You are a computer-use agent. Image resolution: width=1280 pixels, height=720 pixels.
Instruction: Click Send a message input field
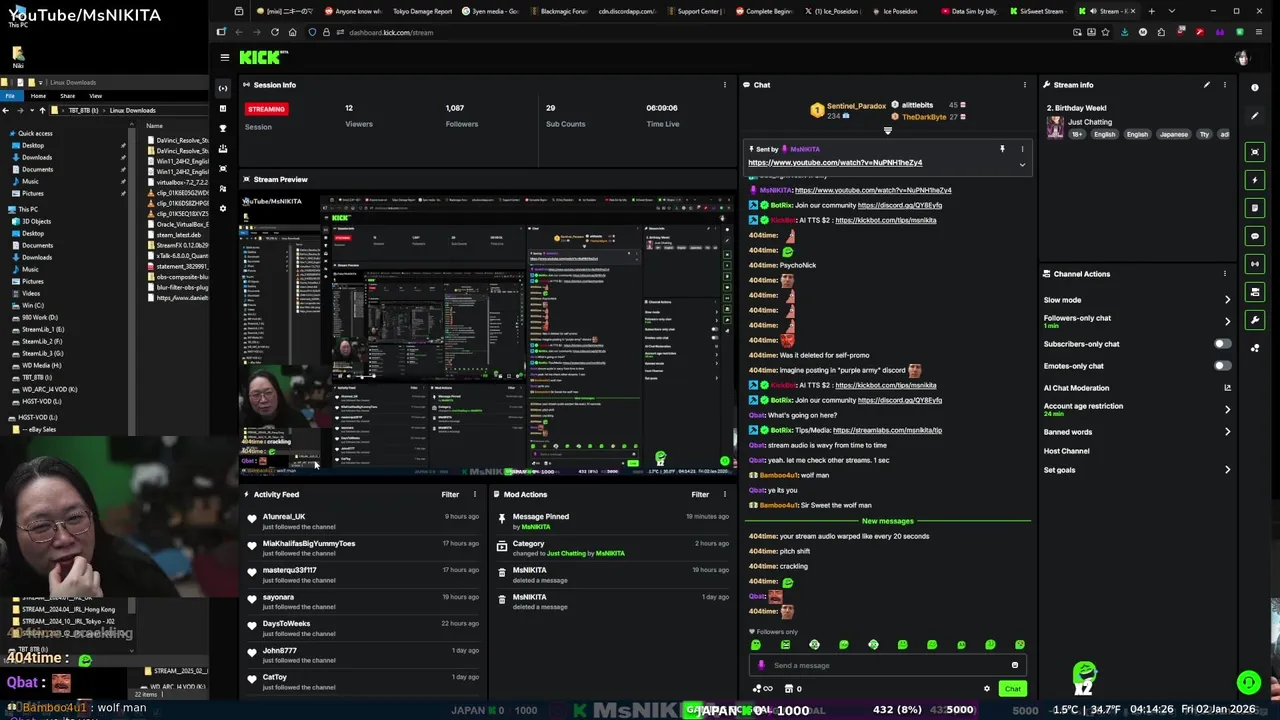click(887, 665)
